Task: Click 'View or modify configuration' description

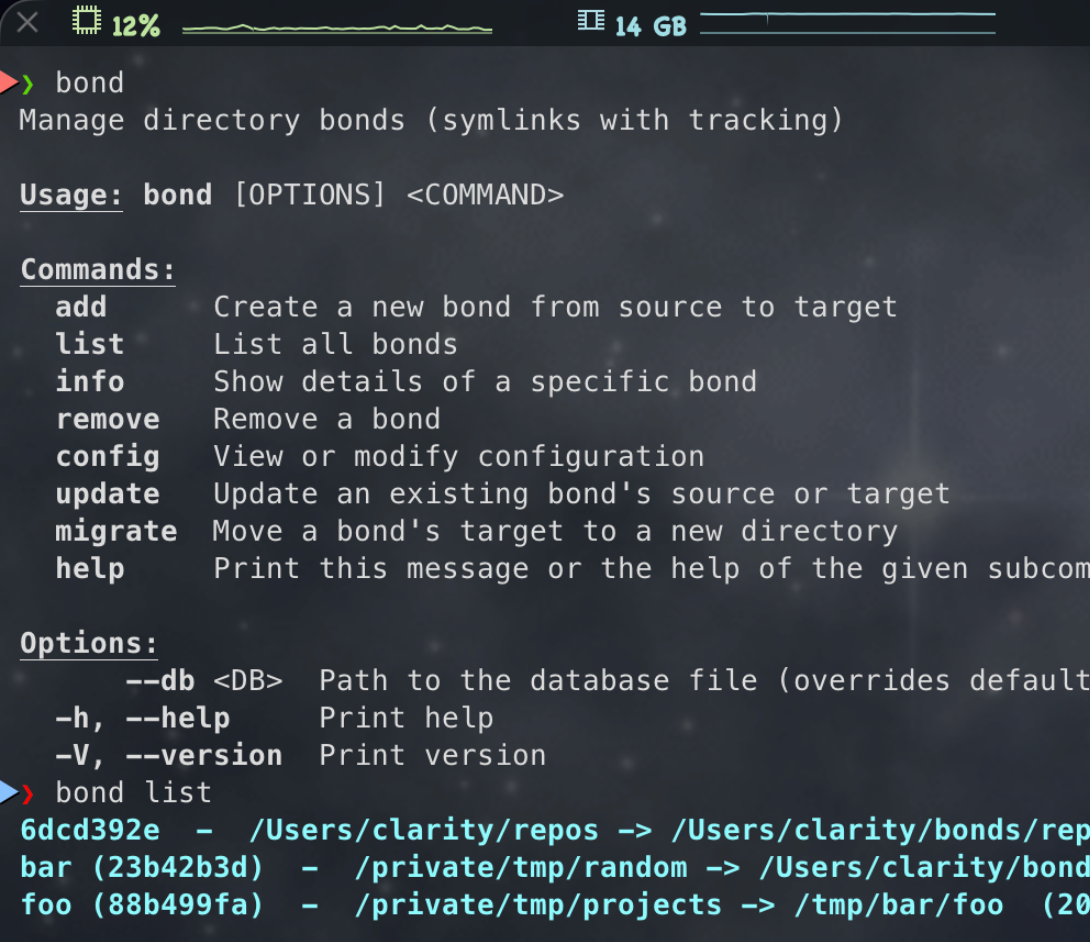Action: coord(459,457)
